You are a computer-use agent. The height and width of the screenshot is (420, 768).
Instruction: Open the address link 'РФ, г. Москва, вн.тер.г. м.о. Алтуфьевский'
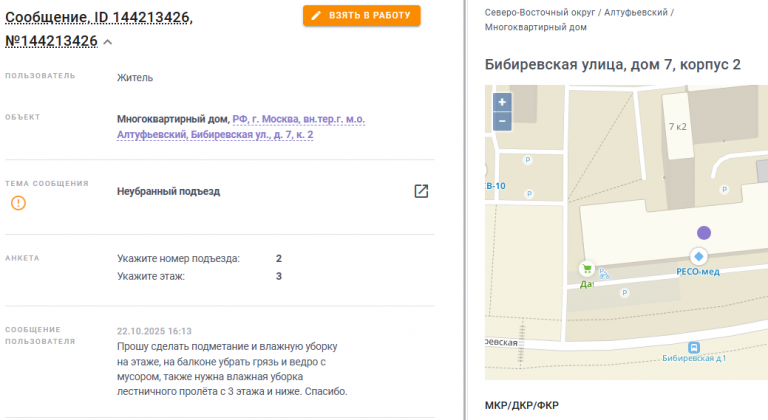pos(241,127)
